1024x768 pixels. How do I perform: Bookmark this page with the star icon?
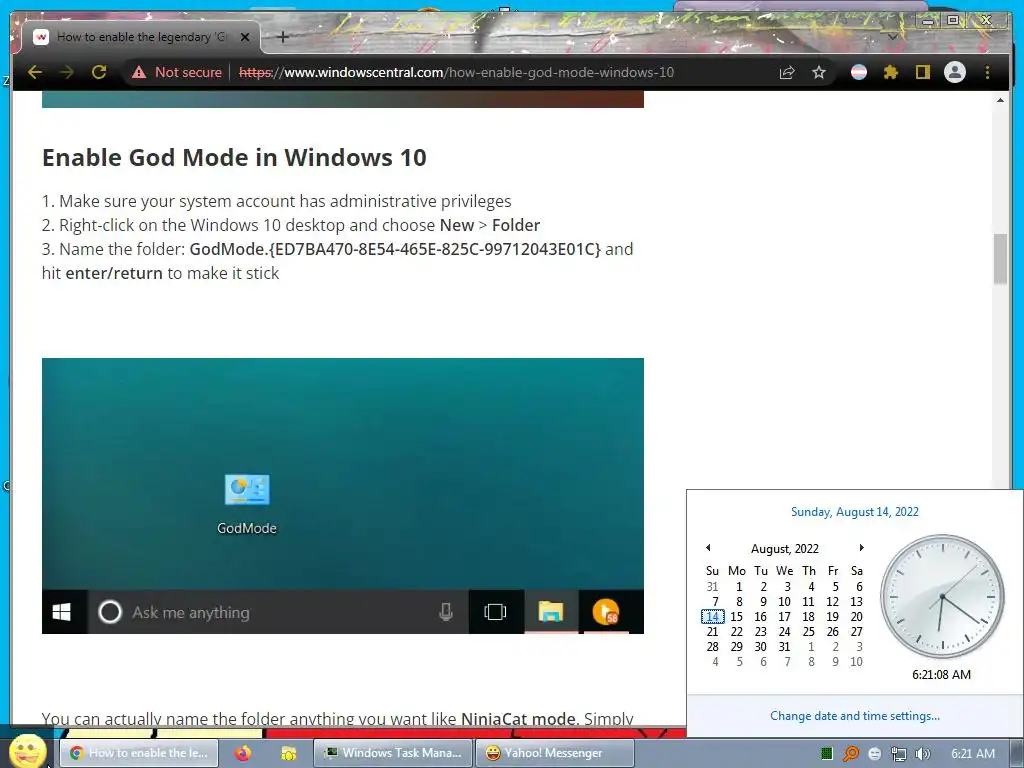click(x=819, y=72)
